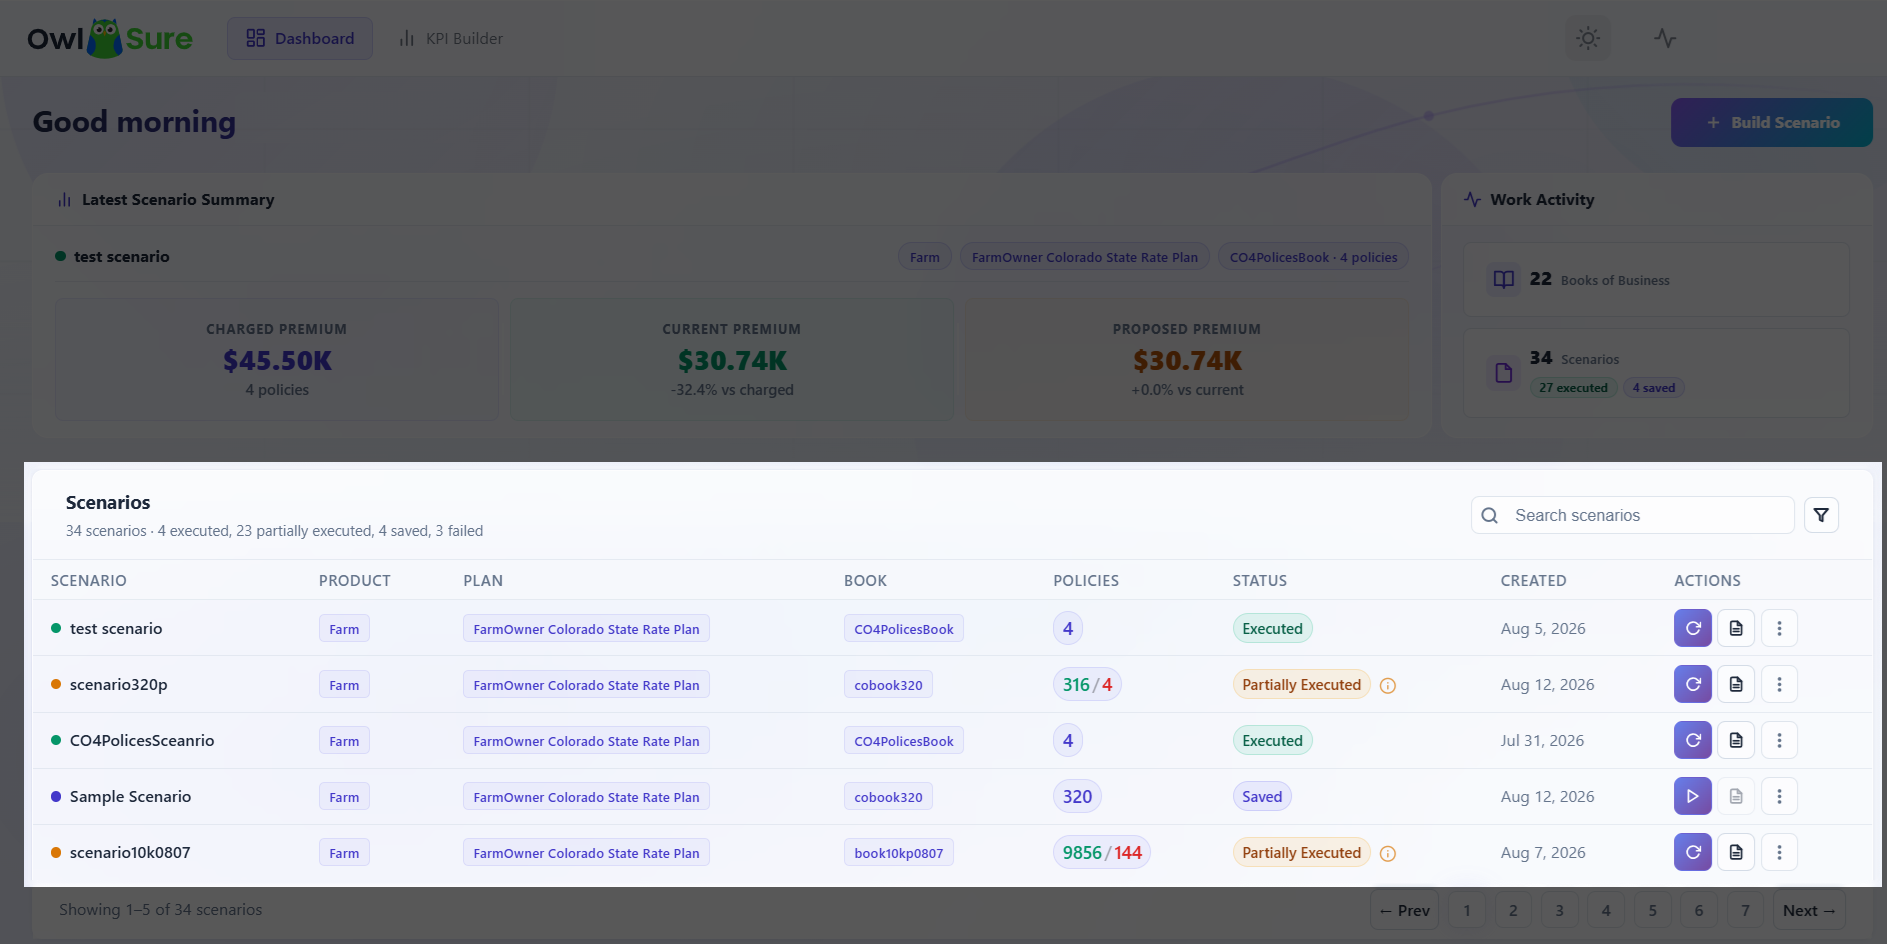Open book10kp0807 book tag
The height and width of the screenshot is (944, 1887).
(899, 853)
